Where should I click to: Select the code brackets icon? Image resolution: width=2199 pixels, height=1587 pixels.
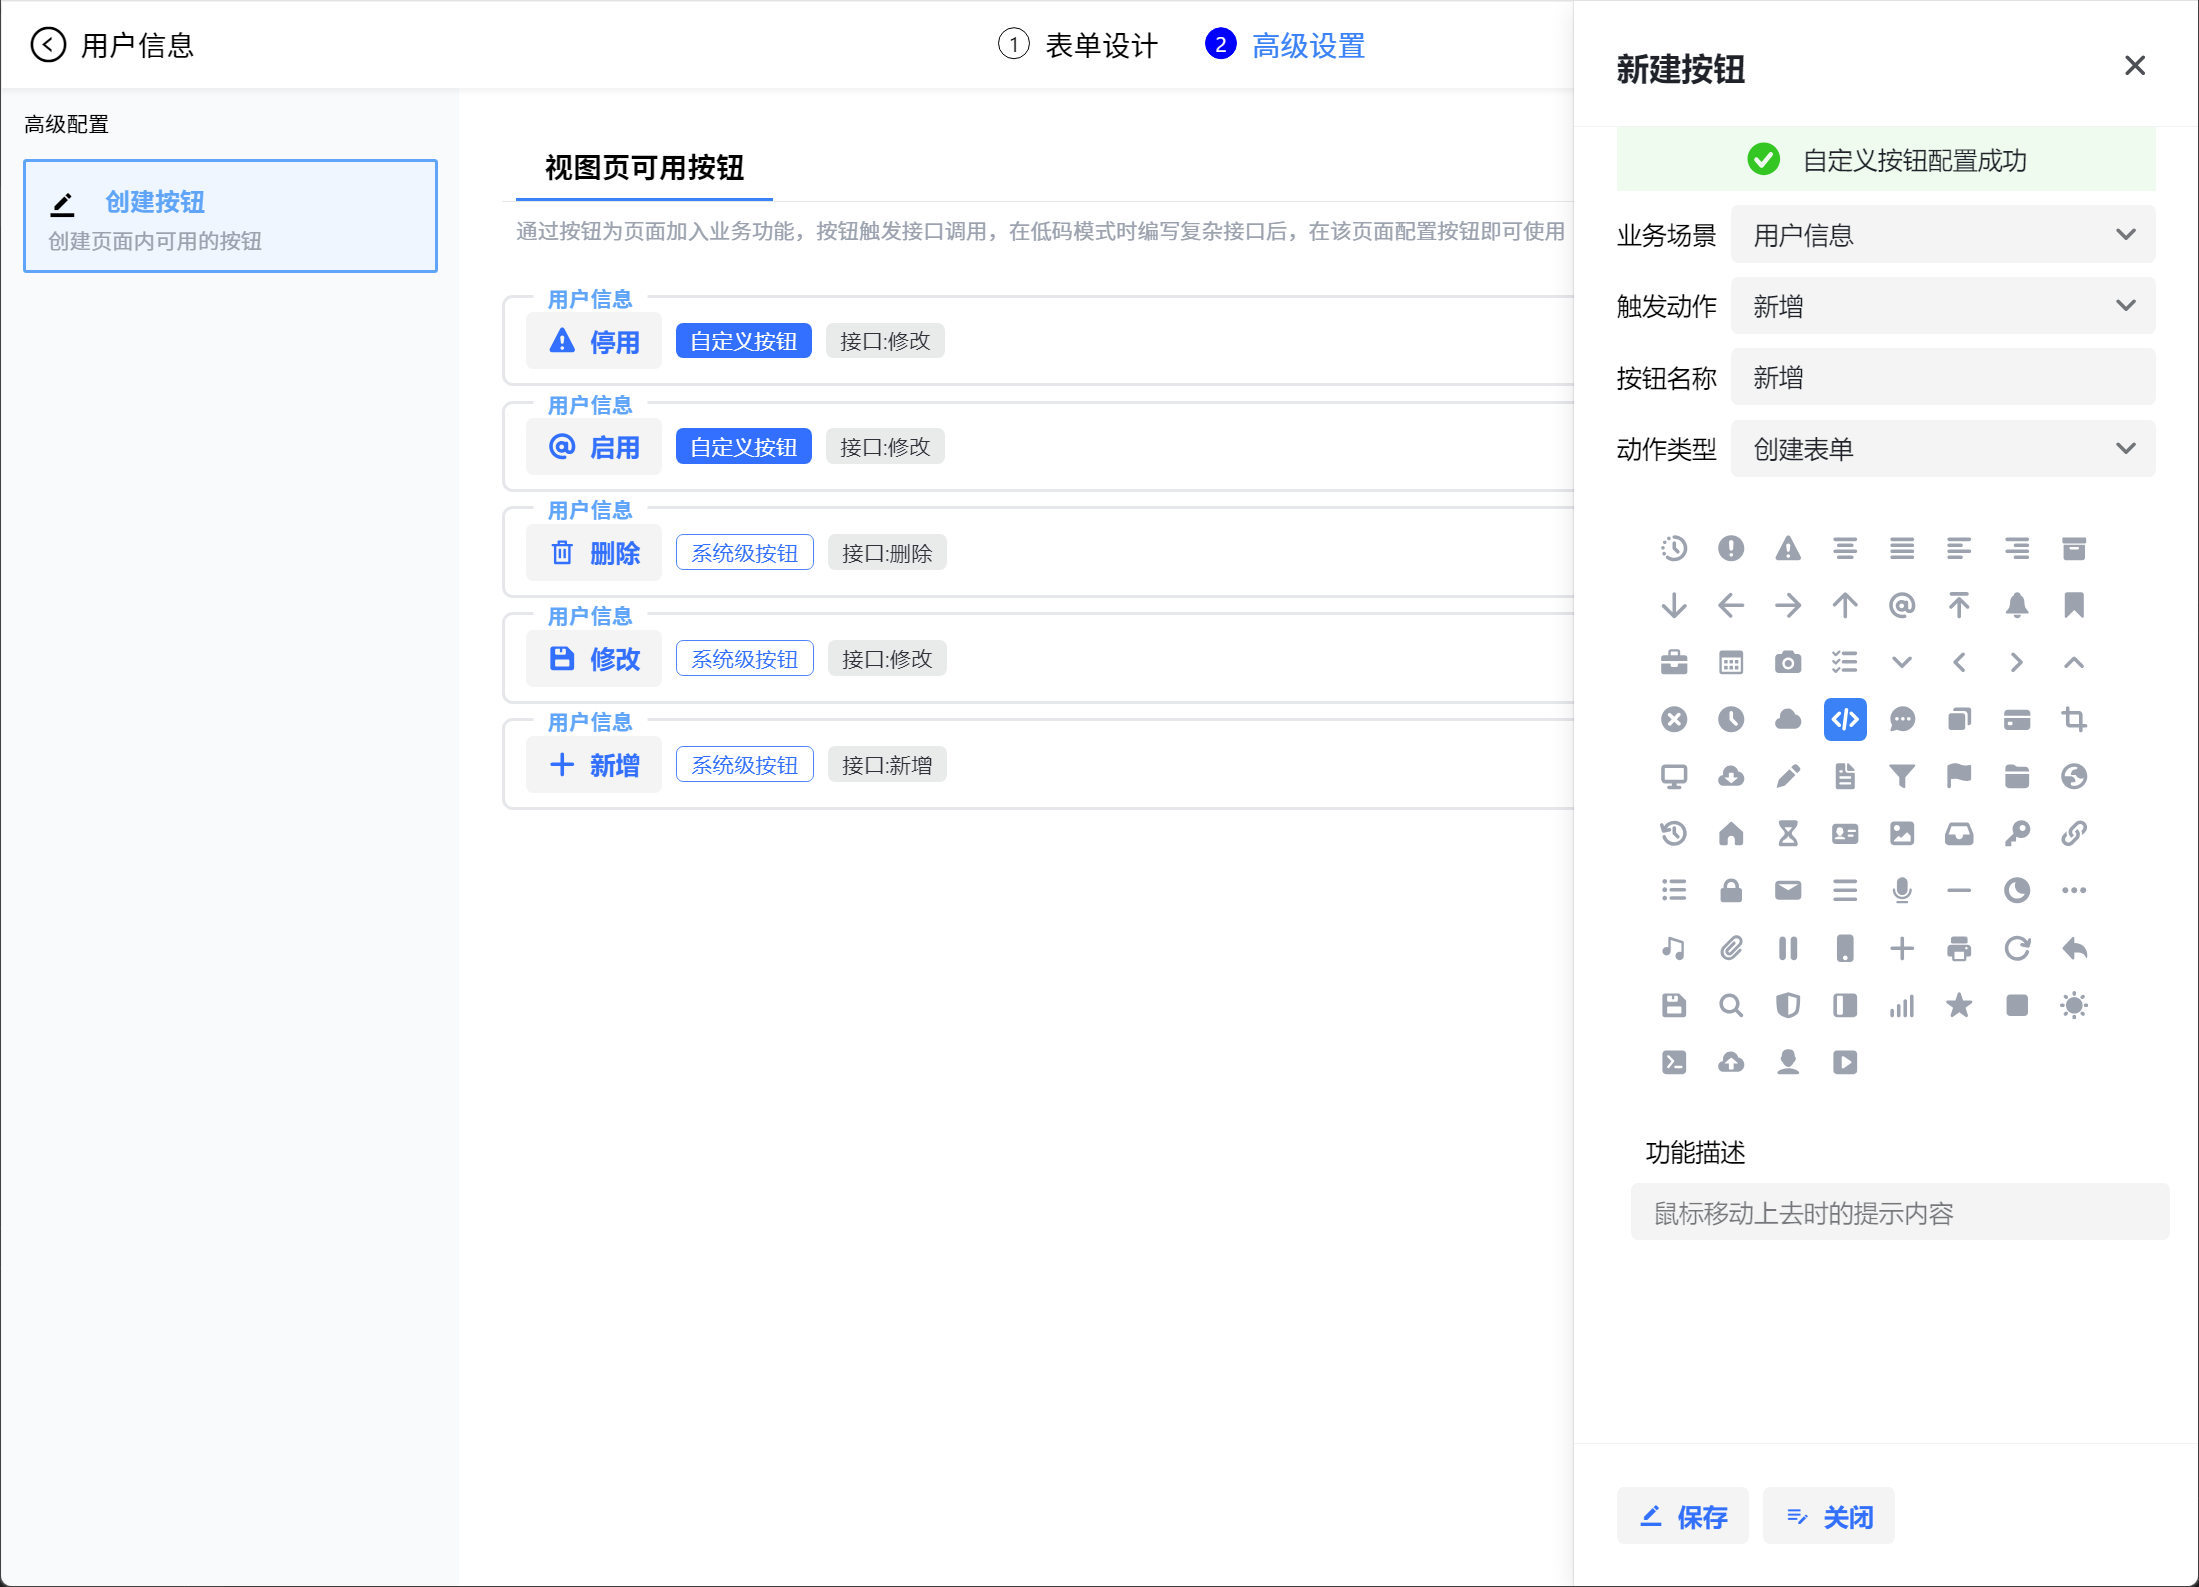click(1845, 720)
